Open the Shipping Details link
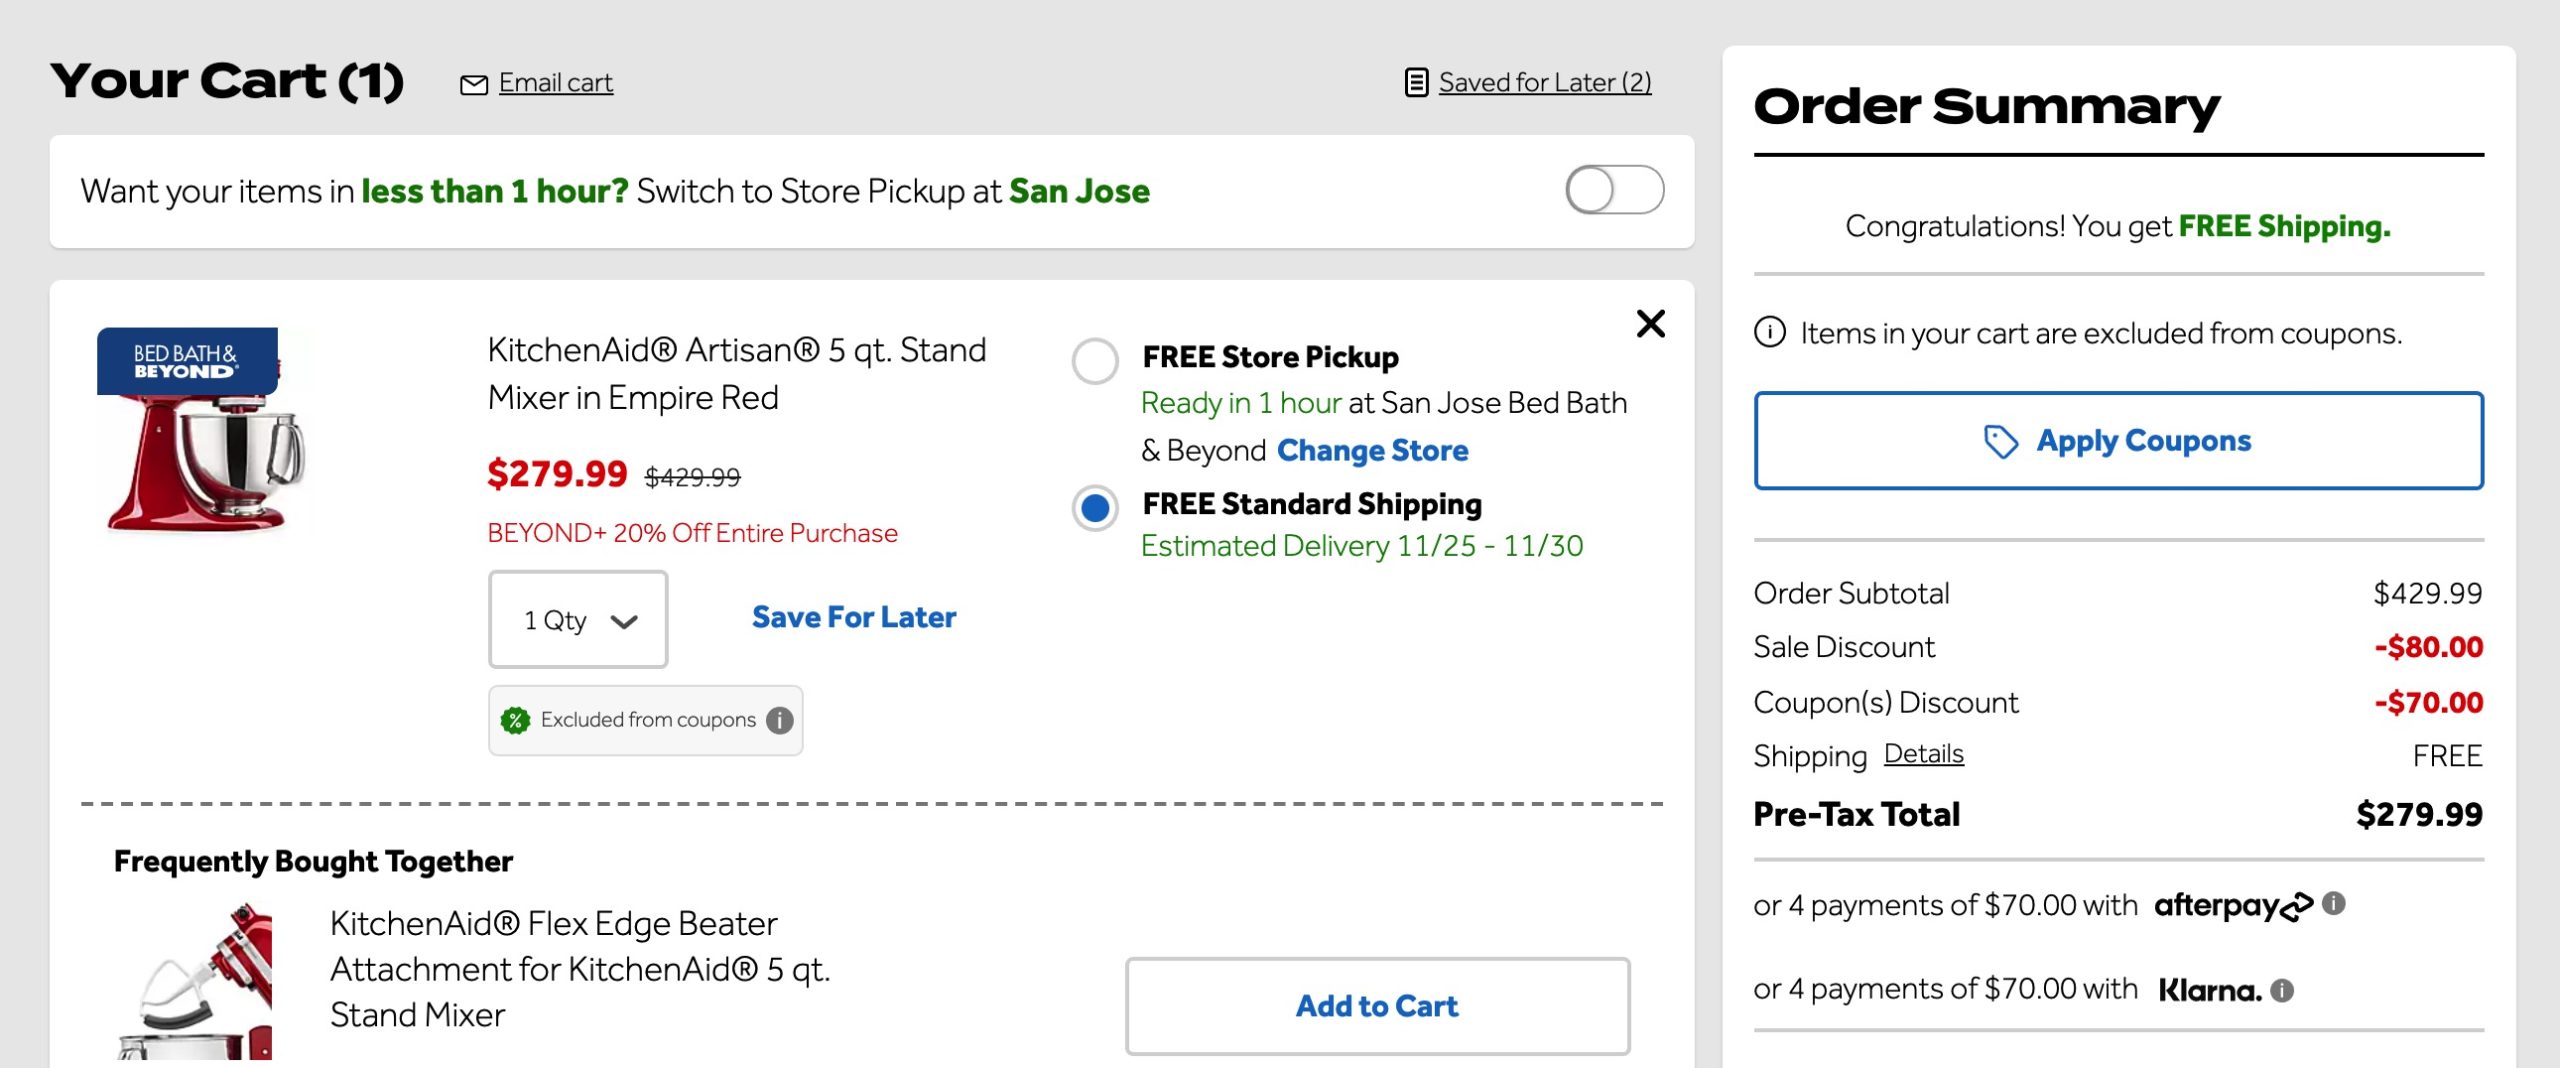2560x1068 pixels. (x=1922, y=755)
